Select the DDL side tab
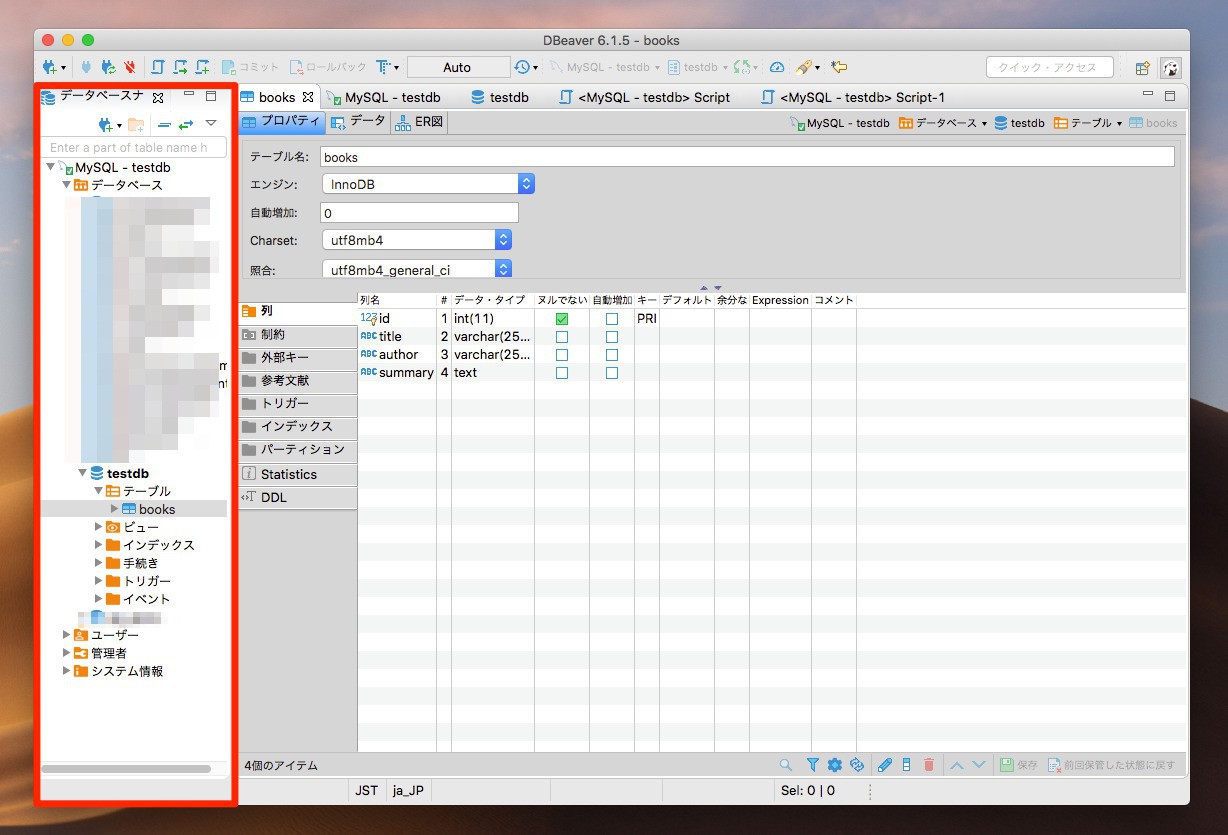The image size is (1228, 835). 298,497
